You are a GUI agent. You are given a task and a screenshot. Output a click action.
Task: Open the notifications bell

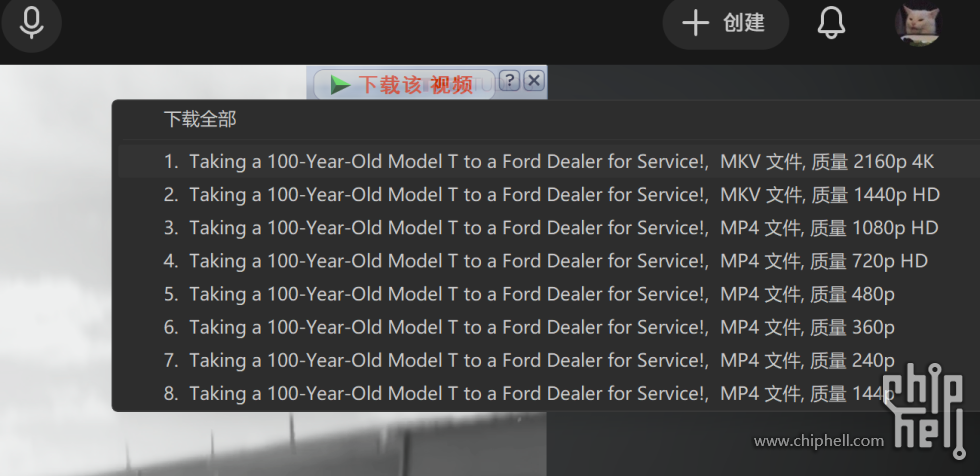[x=831, y=23]
